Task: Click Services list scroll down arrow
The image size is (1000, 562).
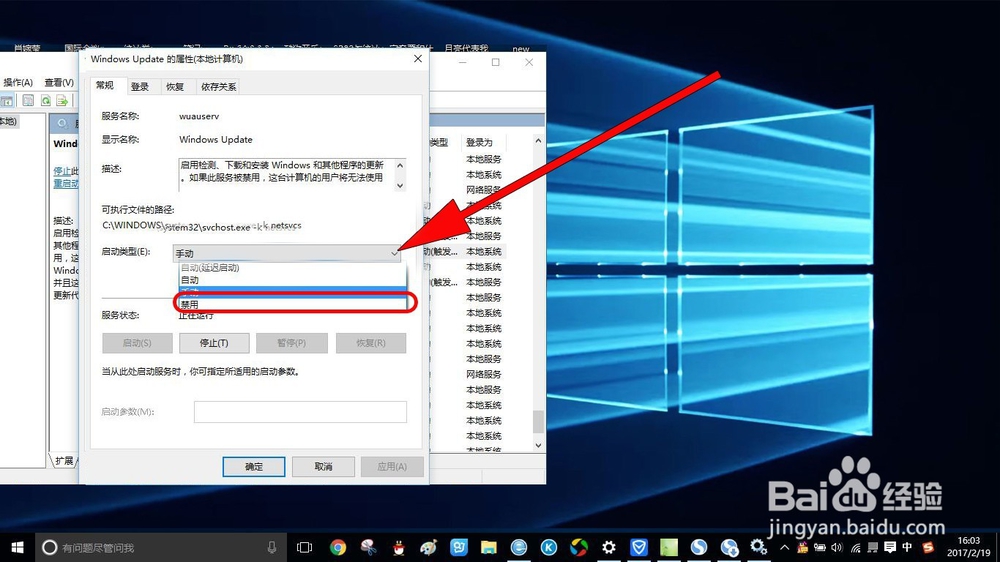Action: pyautogui.click(x=538, y=445)
